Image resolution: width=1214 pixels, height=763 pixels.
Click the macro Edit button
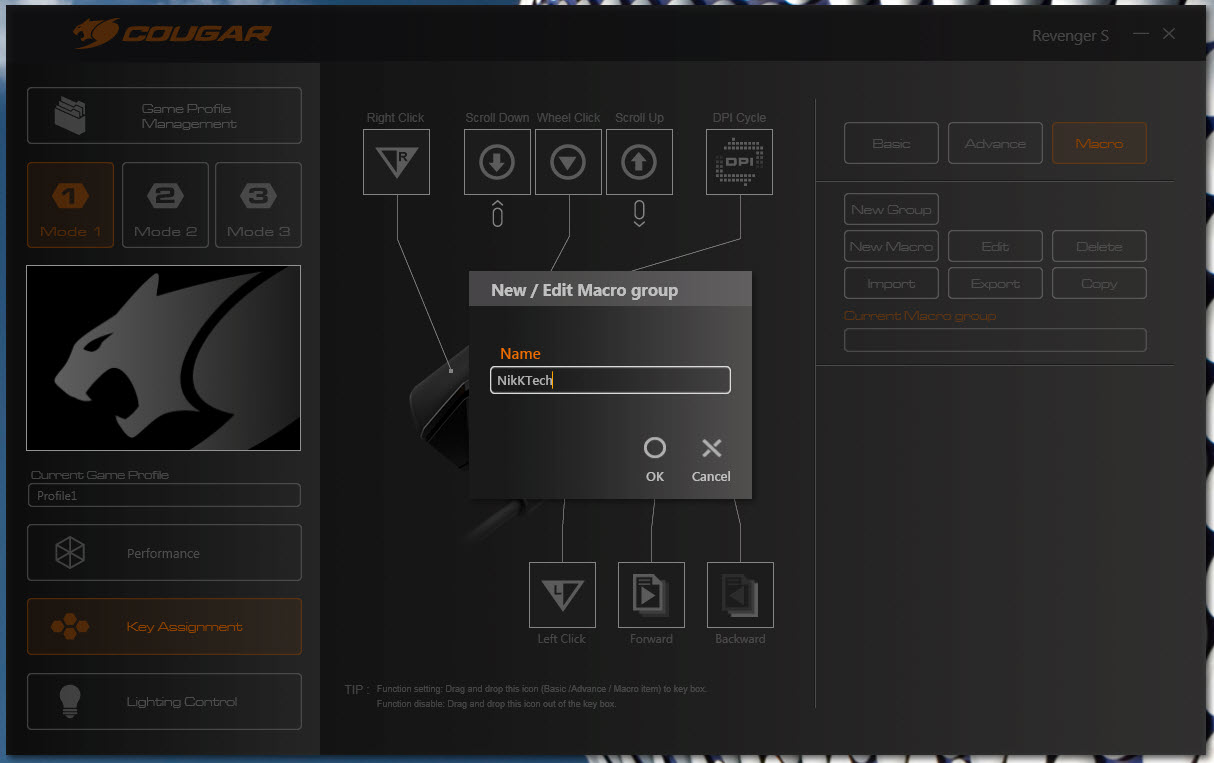pyautogui.click(x=995, y=246)
